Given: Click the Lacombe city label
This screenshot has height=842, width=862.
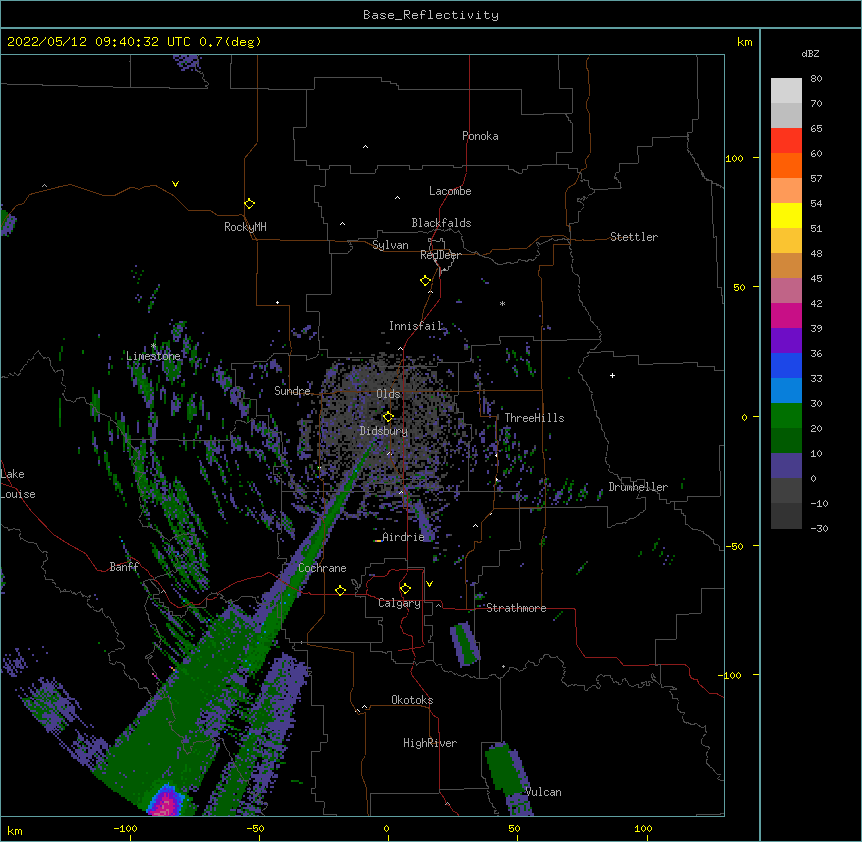Looking at the screenshot, I should pyautogui.click(x=450, y=191).
